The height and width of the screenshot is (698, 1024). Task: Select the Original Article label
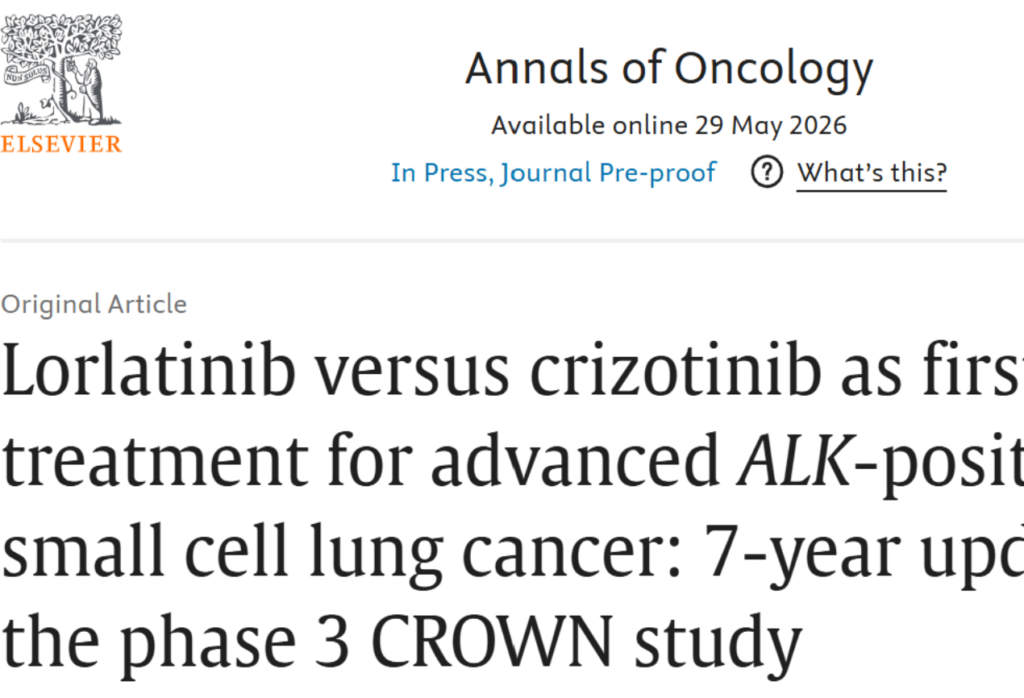coord(94,304)
